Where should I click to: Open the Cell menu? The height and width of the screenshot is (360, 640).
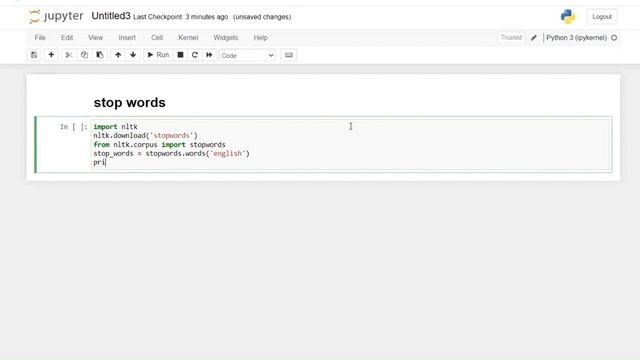click(157, 38)
